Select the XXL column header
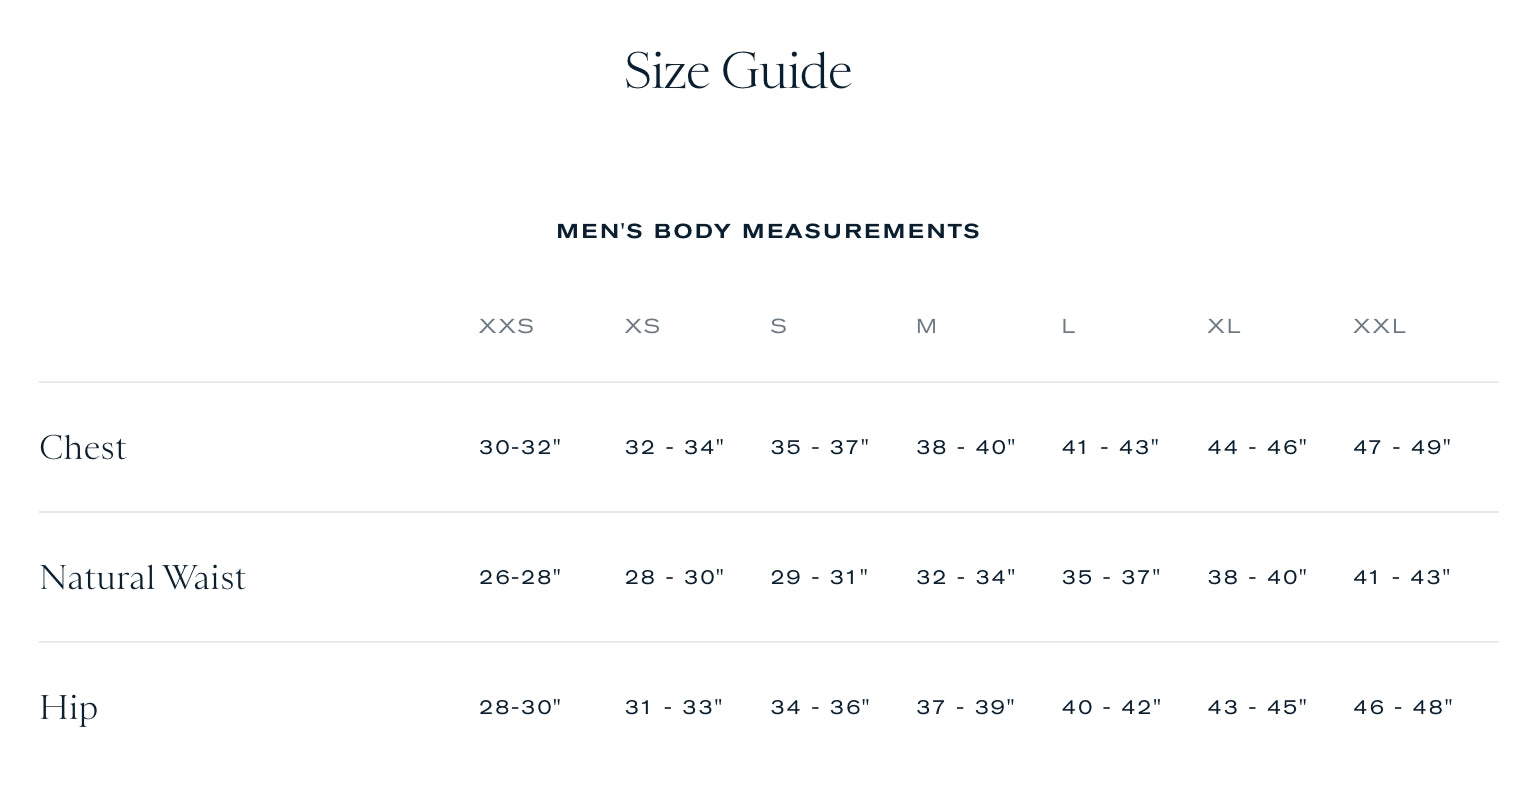Viewport: 1514px width, 789px height. pyautogui.click(x=1379, y=326)
